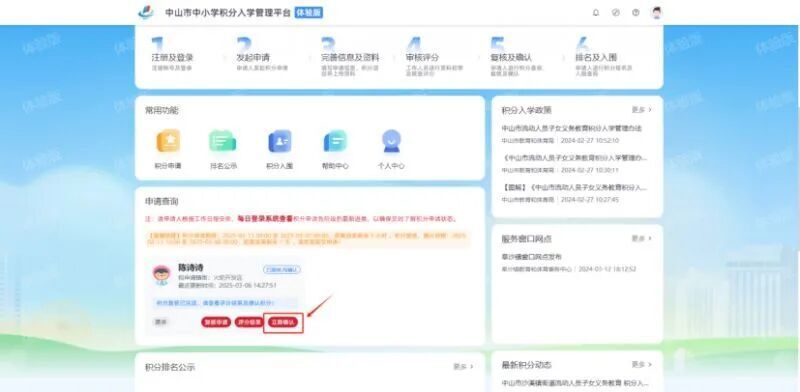Expand 更多 in 积分入学政策 panel
This screenshot has height=392, width=800.
[641, 110]
